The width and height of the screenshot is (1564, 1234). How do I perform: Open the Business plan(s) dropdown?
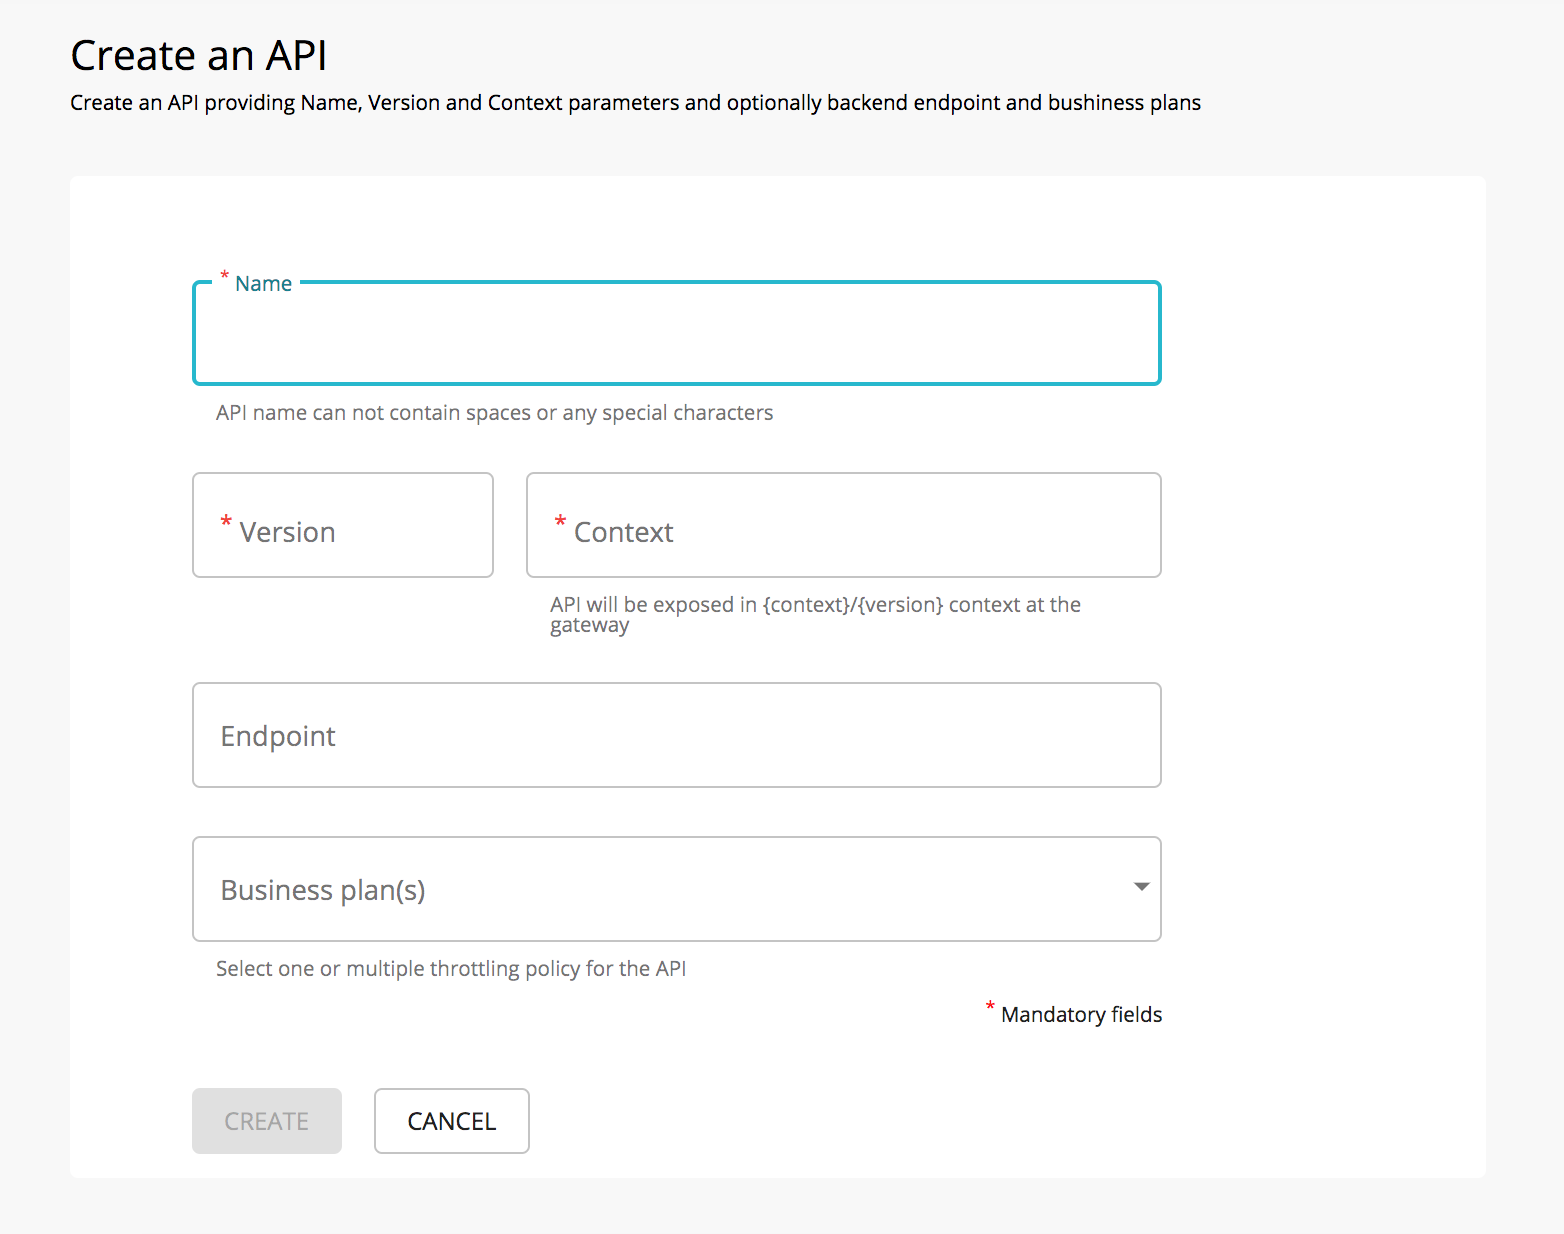point(676,889)
